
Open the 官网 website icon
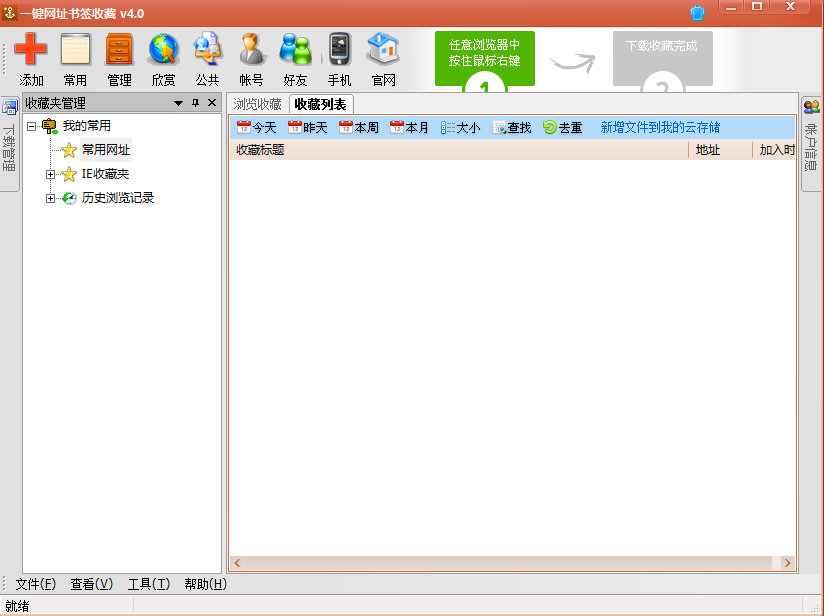383,50
